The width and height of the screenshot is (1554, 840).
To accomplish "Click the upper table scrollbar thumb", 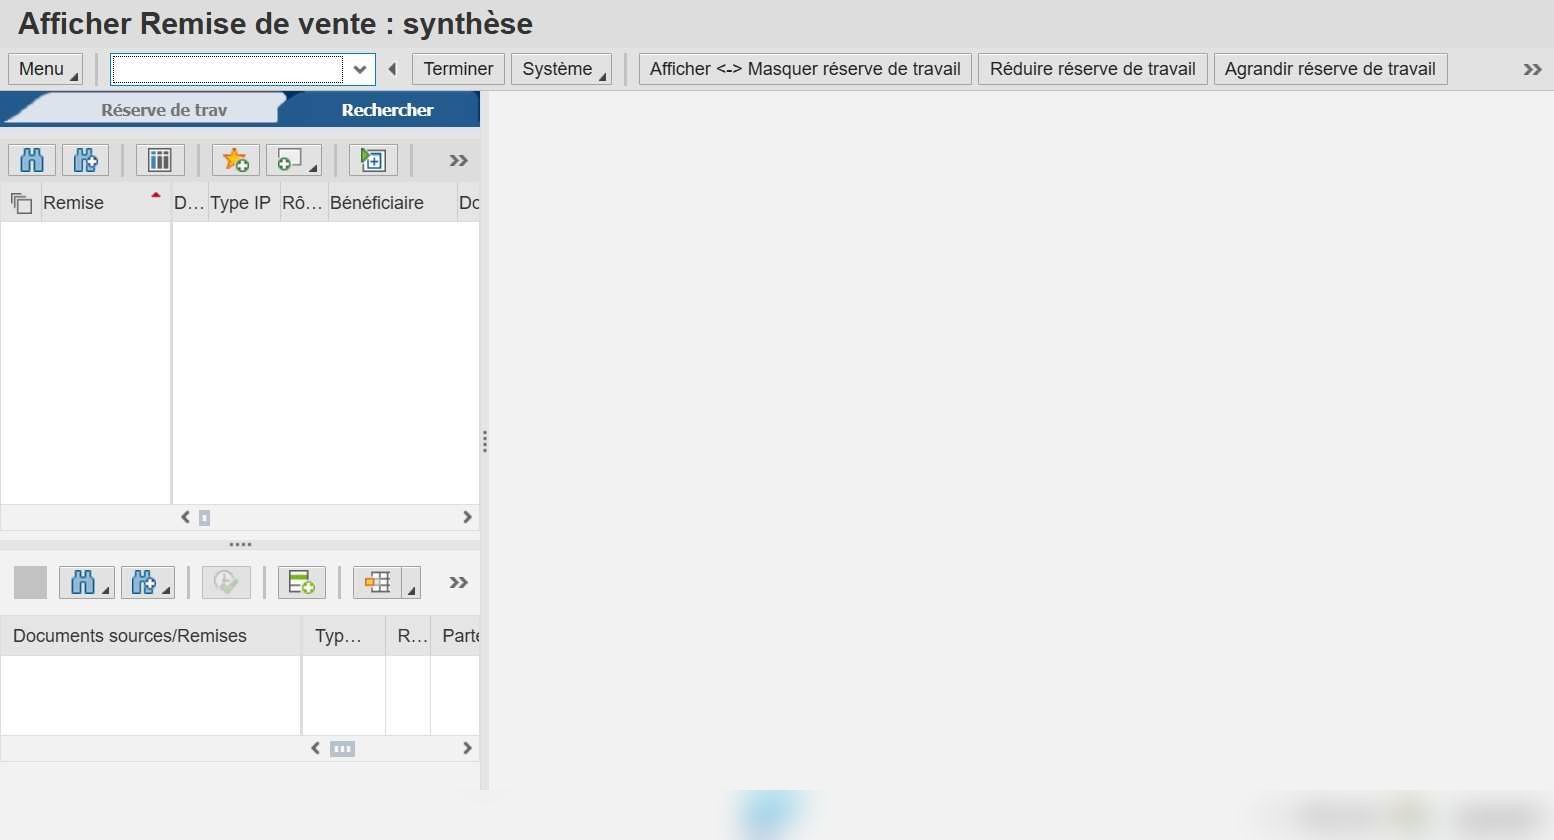I will (204, 518).
